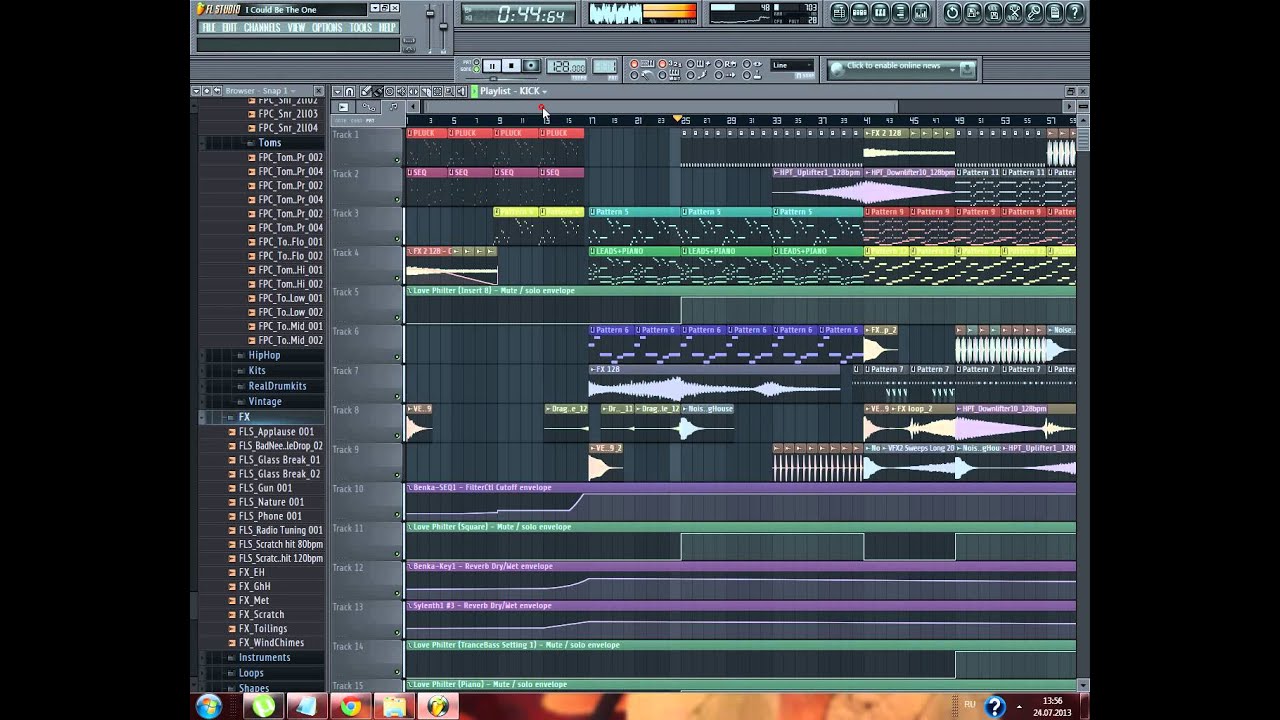Open the question mark help button
The height and width of the screenshot is (720, 1280).
click(1075, 13)
